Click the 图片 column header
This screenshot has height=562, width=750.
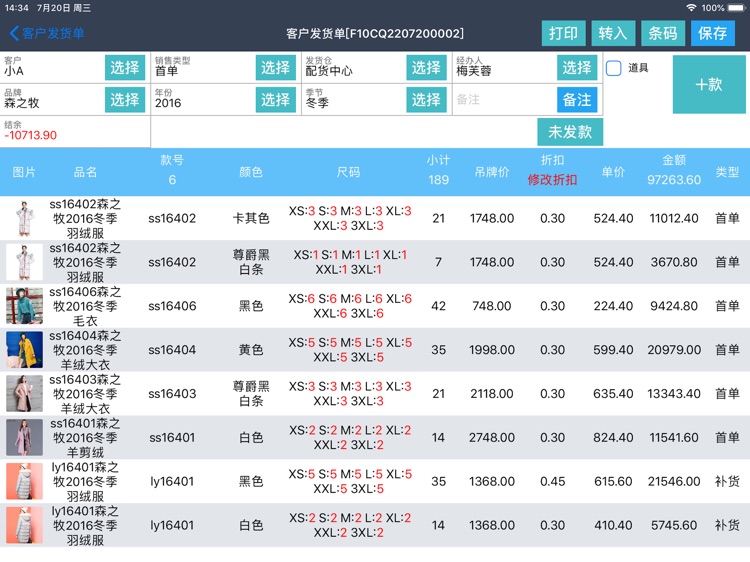pos(24,172)
